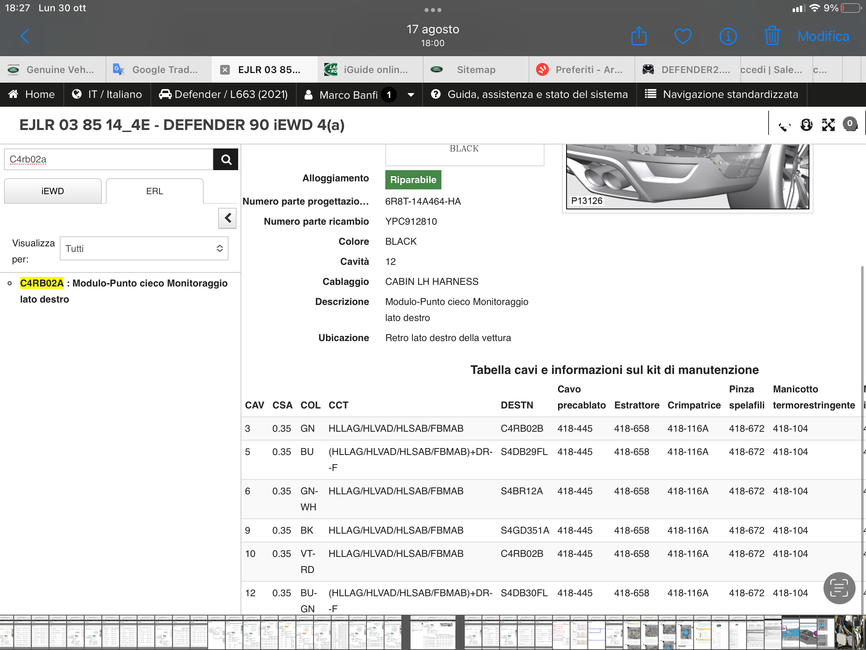Click spare part number YPC912810

pos(411,221)
